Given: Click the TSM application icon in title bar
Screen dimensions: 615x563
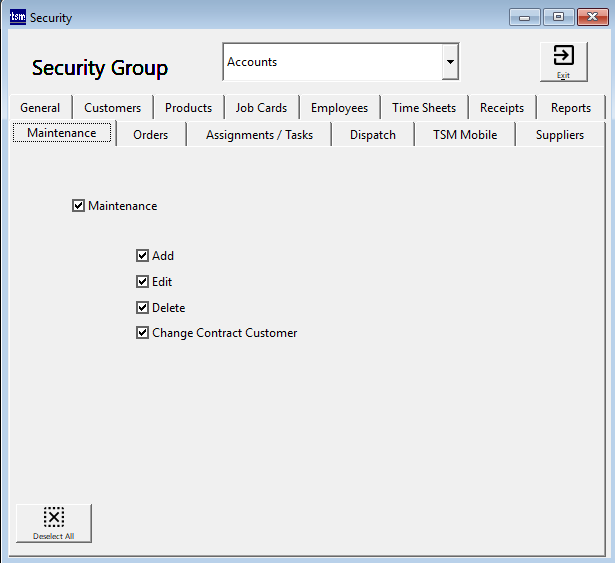Looking at the screenshot, I should pyautogui.click(x=17, y=17).
